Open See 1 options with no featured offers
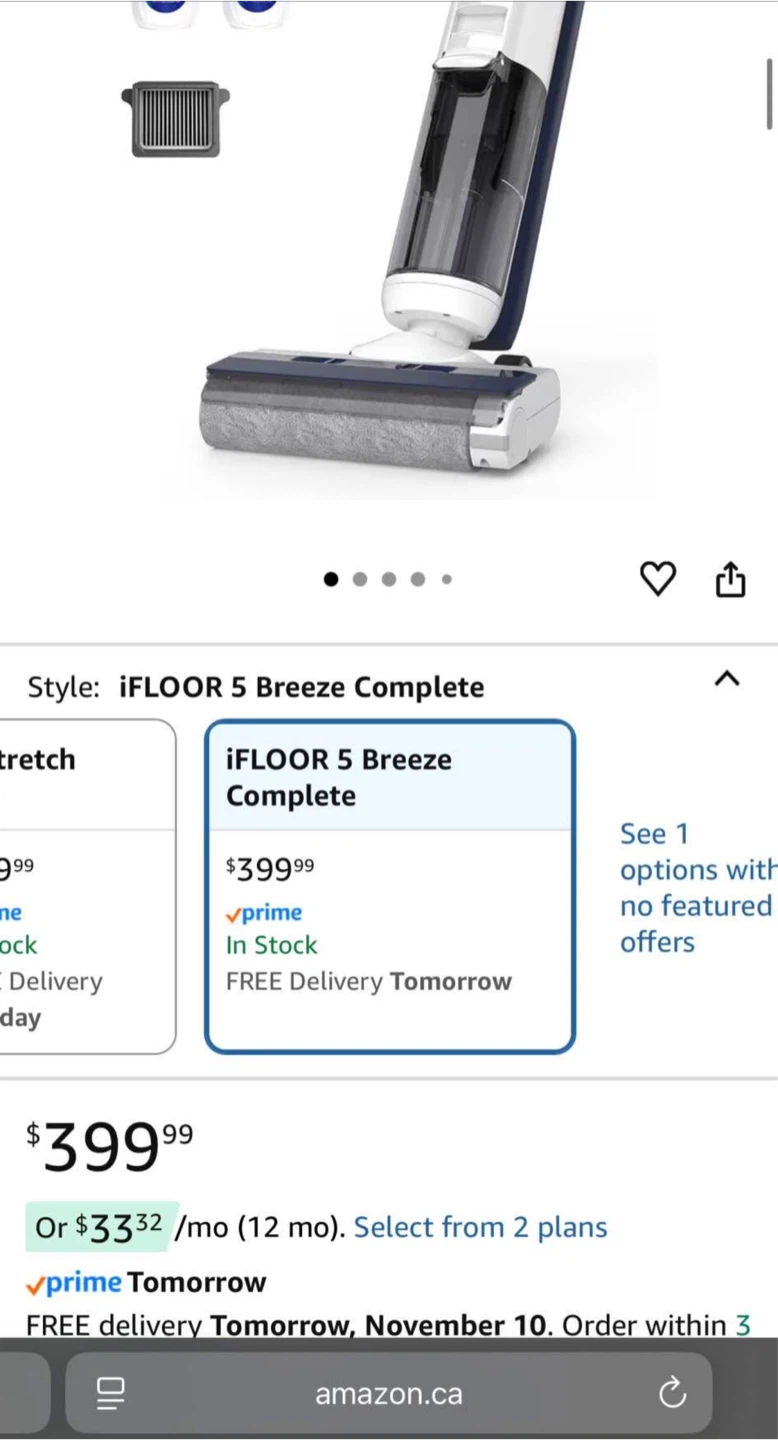This screenshot has width=778, height=1440. click(696, 888)
